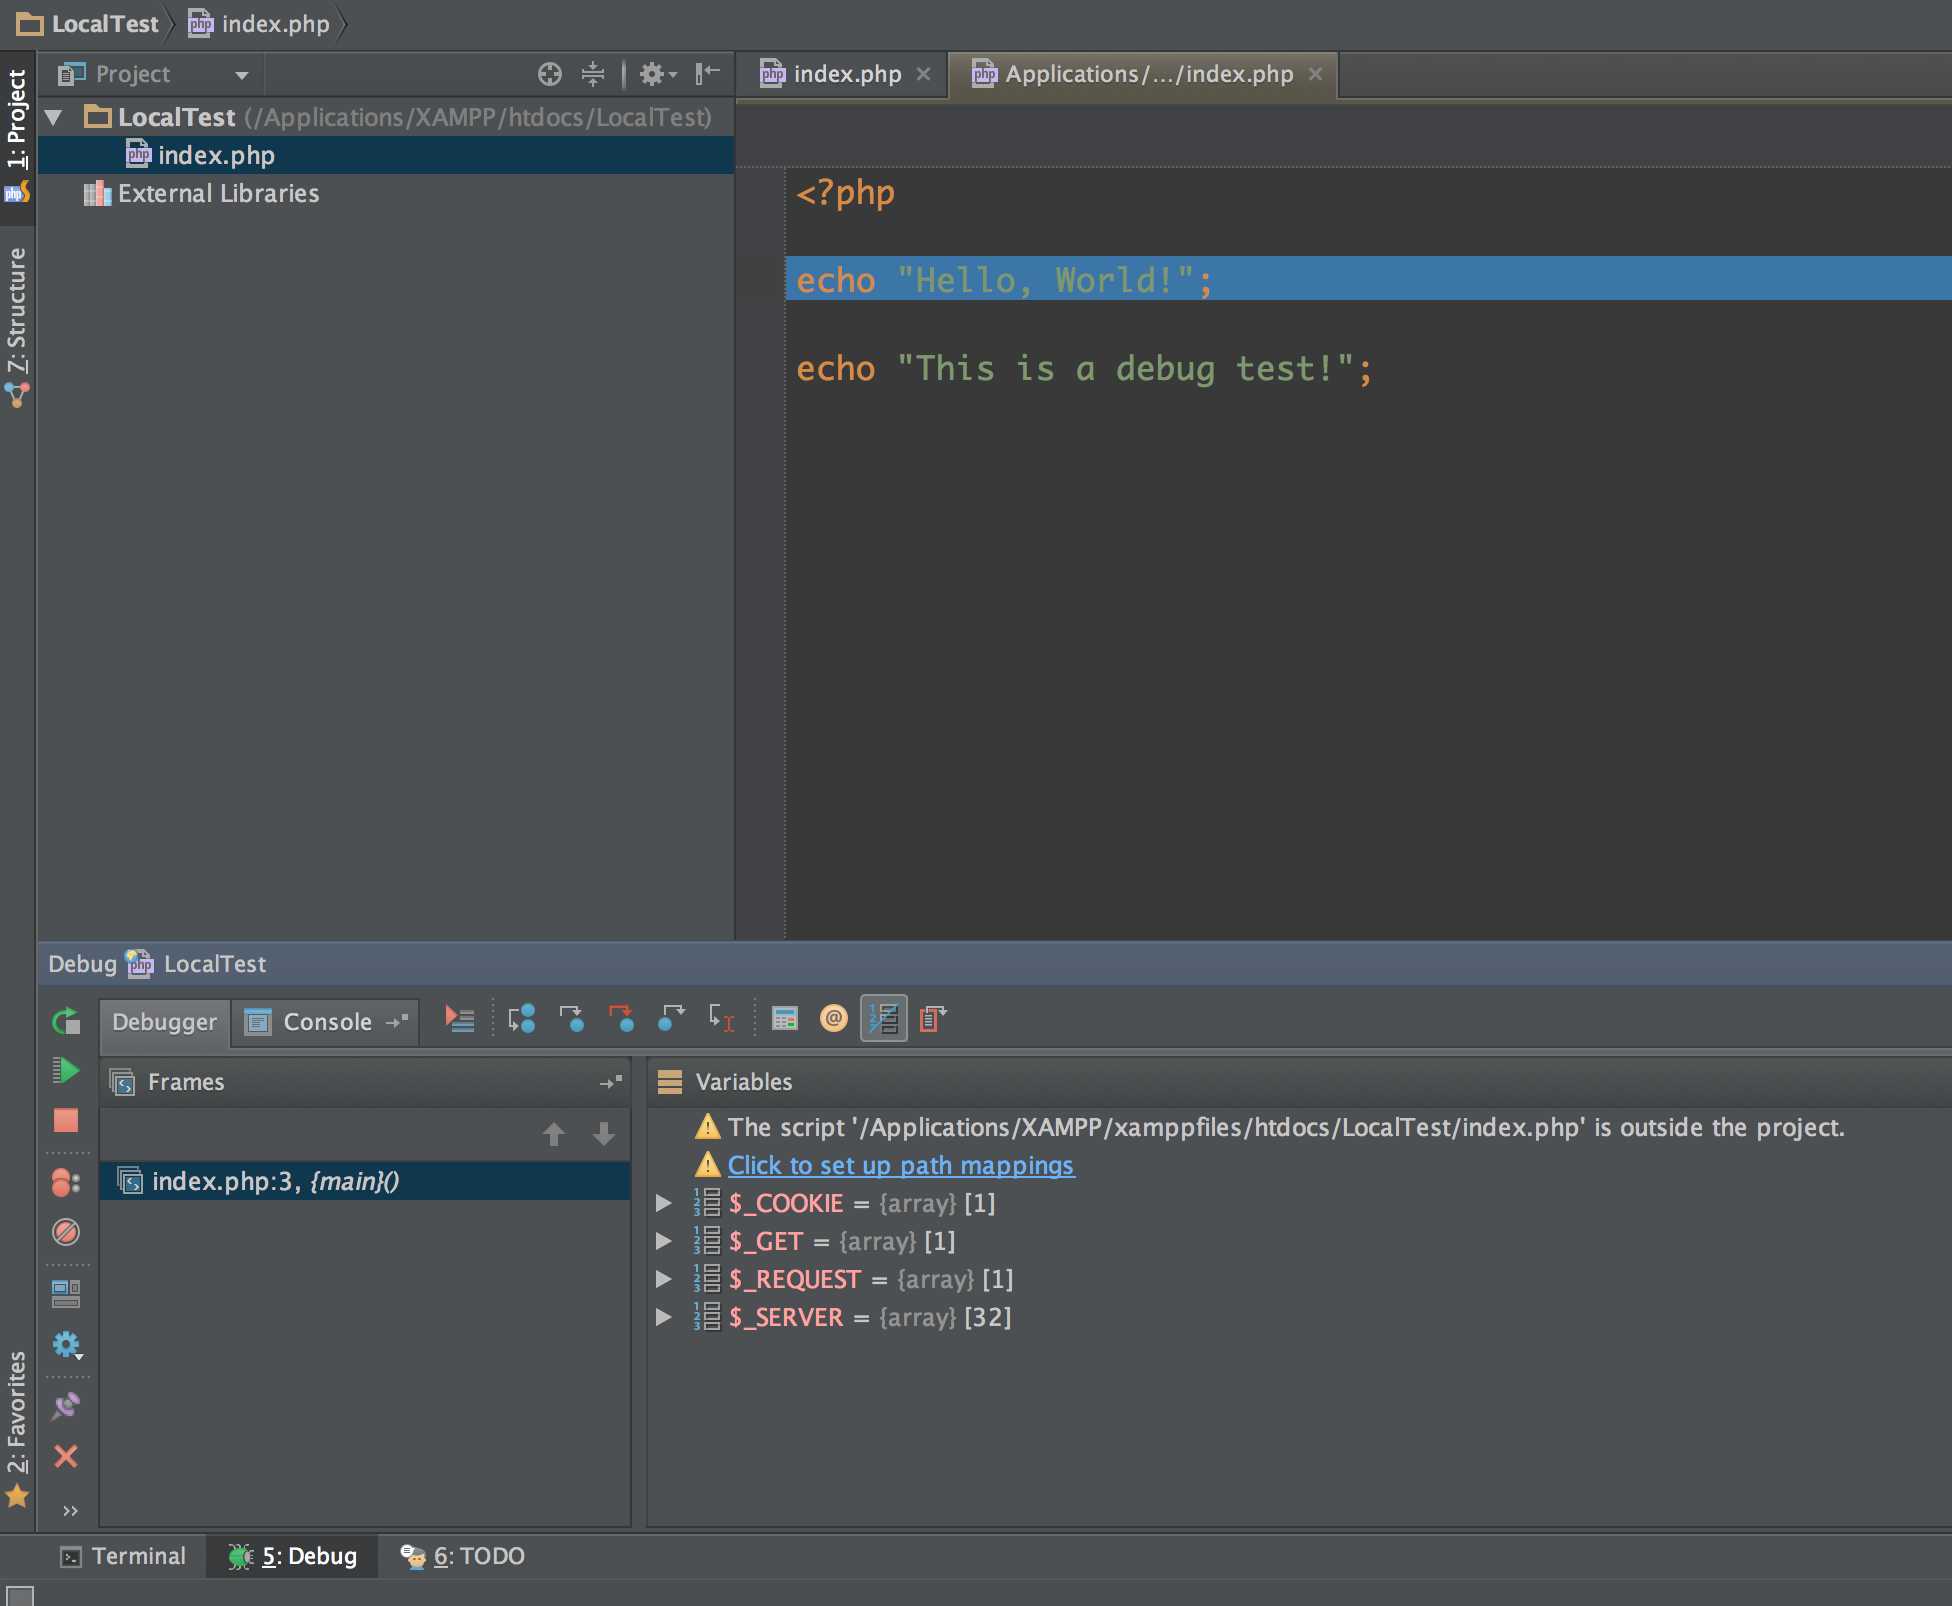Screen dimensions: 1952x1606
Task: Expand the $_SERVER array variable
Action: click(x=664, y=1317)
